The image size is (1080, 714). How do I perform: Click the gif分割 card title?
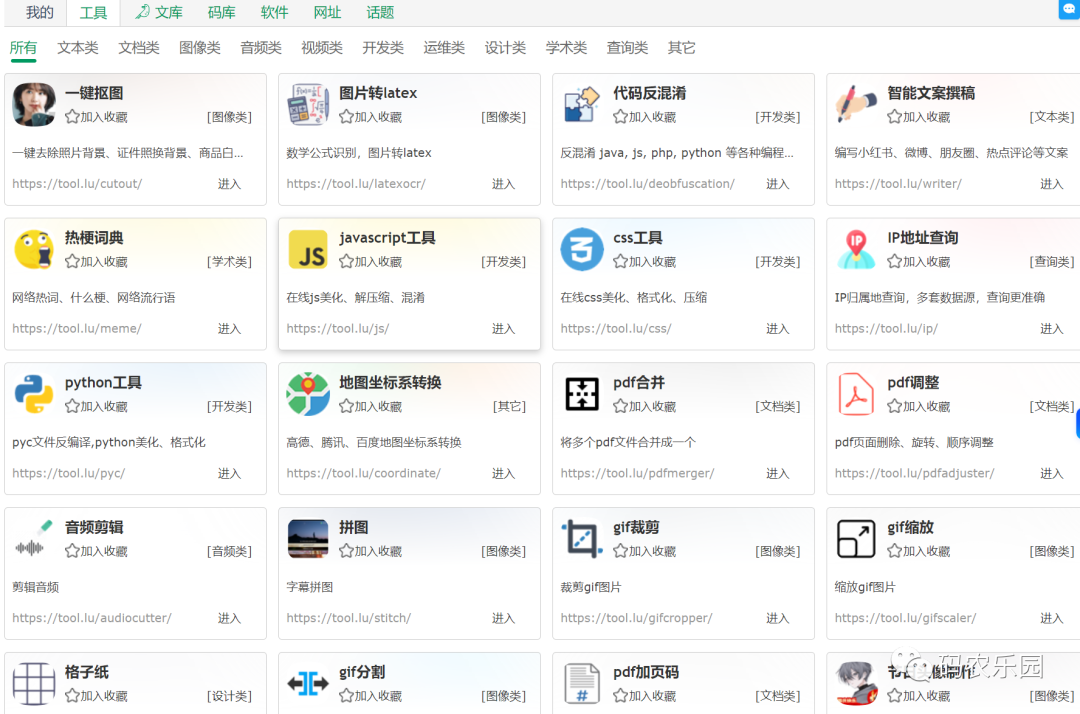[362, 672]
